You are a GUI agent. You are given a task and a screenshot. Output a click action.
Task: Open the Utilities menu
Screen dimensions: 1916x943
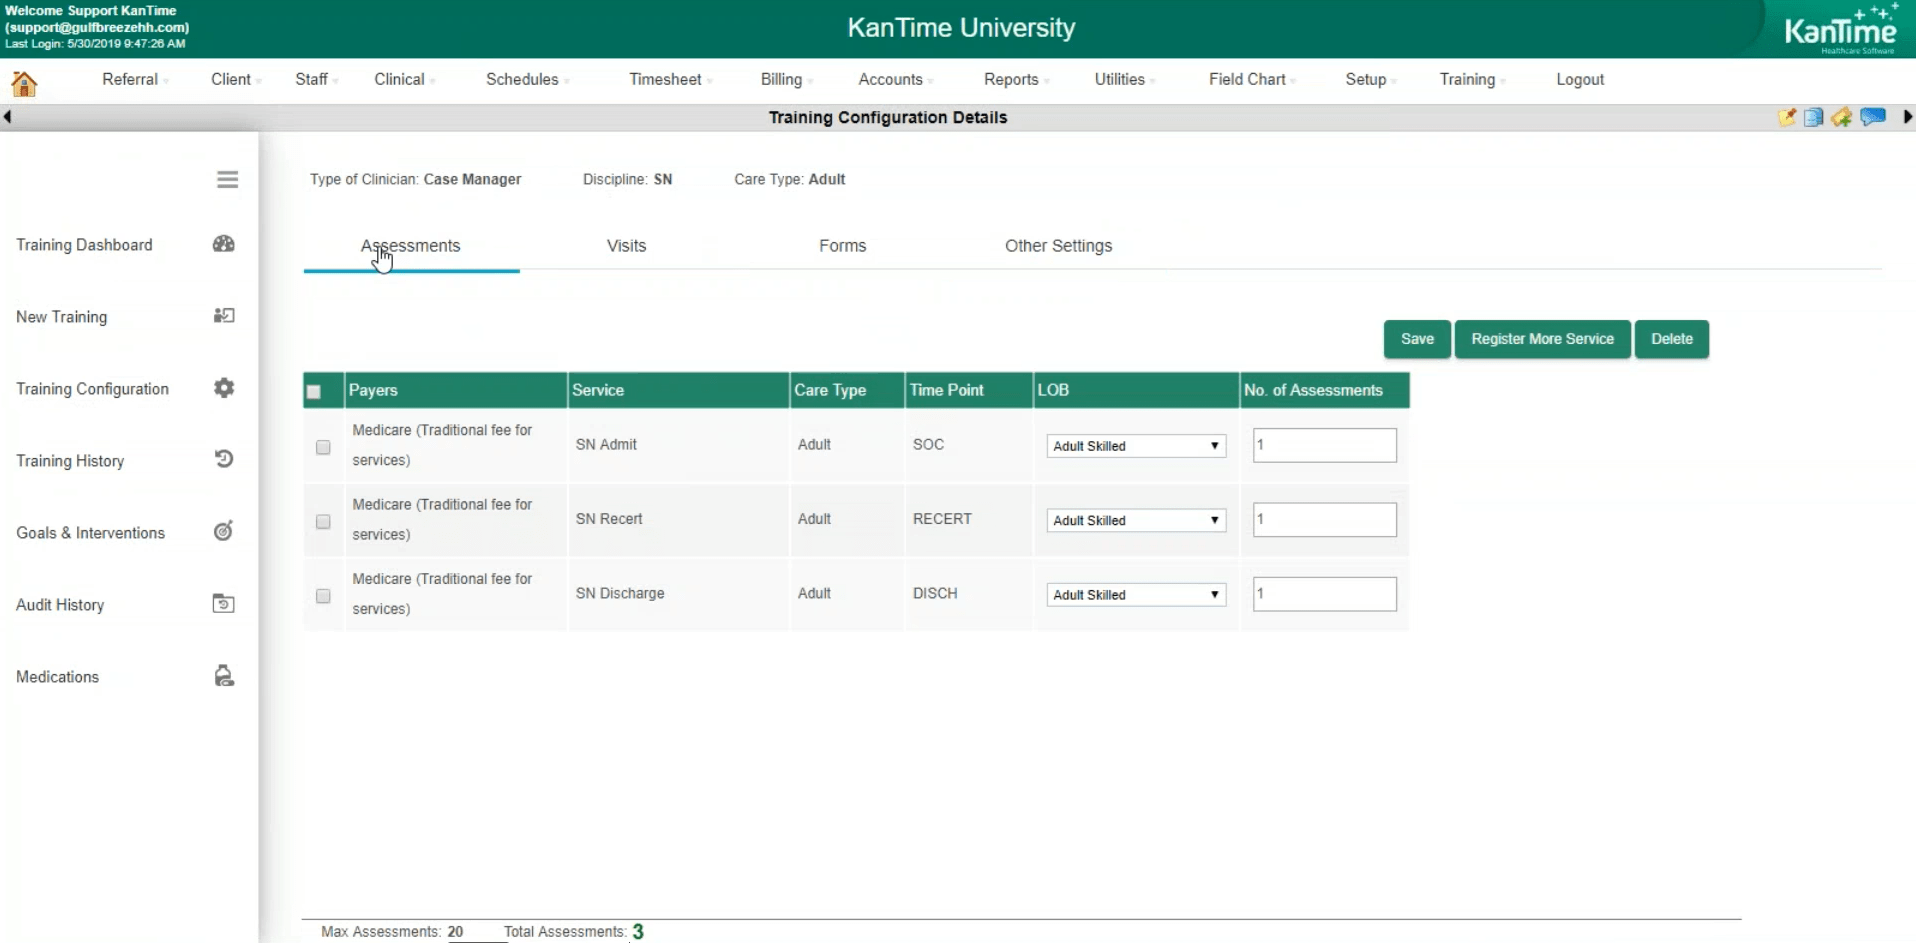(x=1125, y=80)
